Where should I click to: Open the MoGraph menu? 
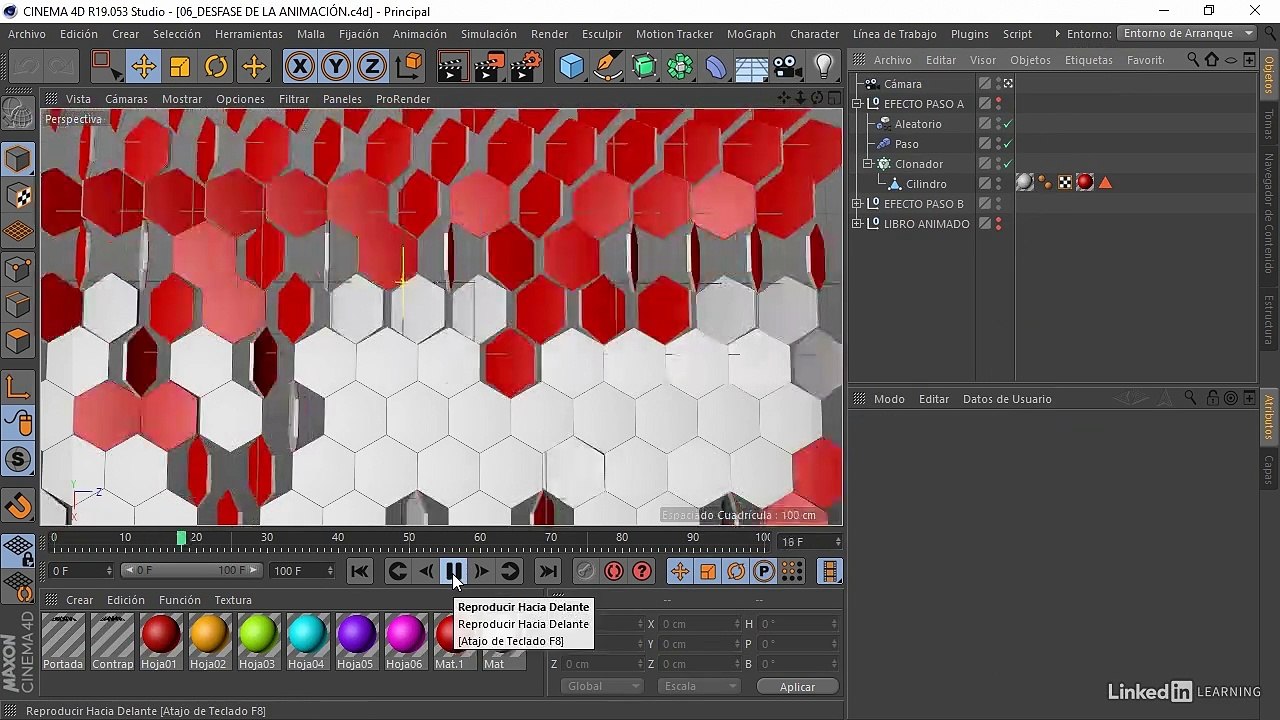(751, 34)
